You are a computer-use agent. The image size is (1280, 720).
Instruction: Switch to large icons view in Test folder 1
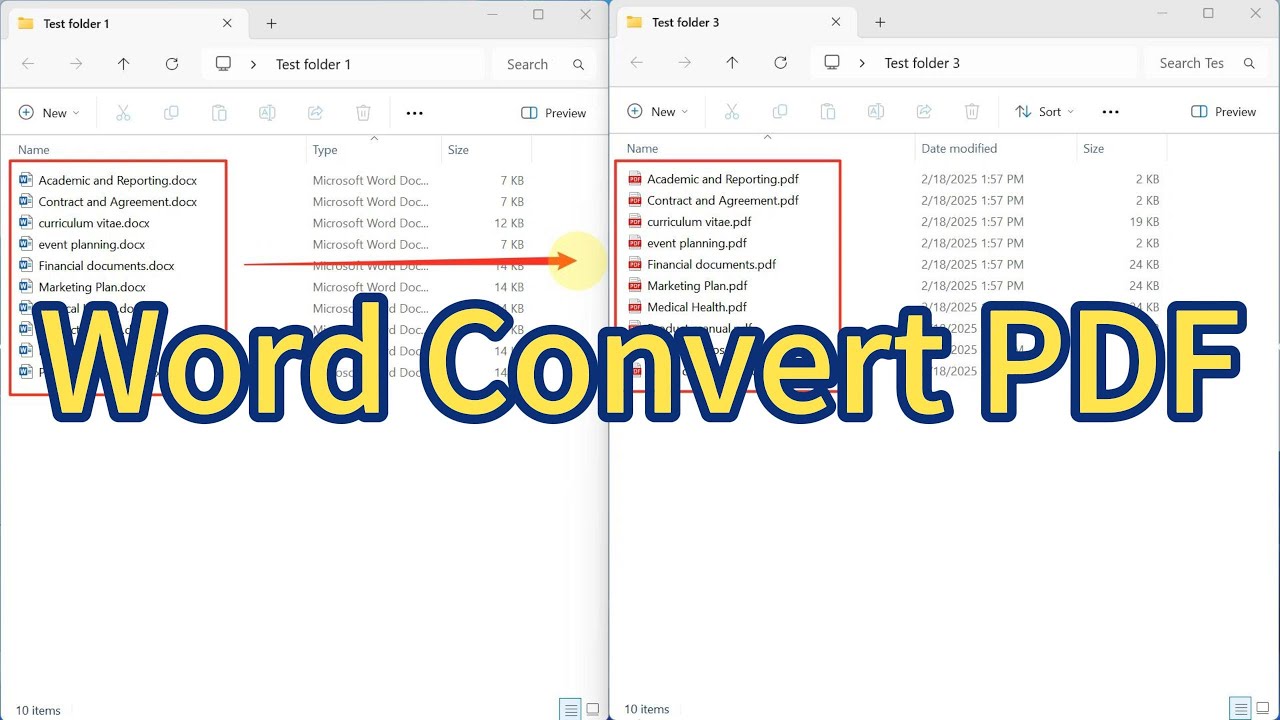593,710
